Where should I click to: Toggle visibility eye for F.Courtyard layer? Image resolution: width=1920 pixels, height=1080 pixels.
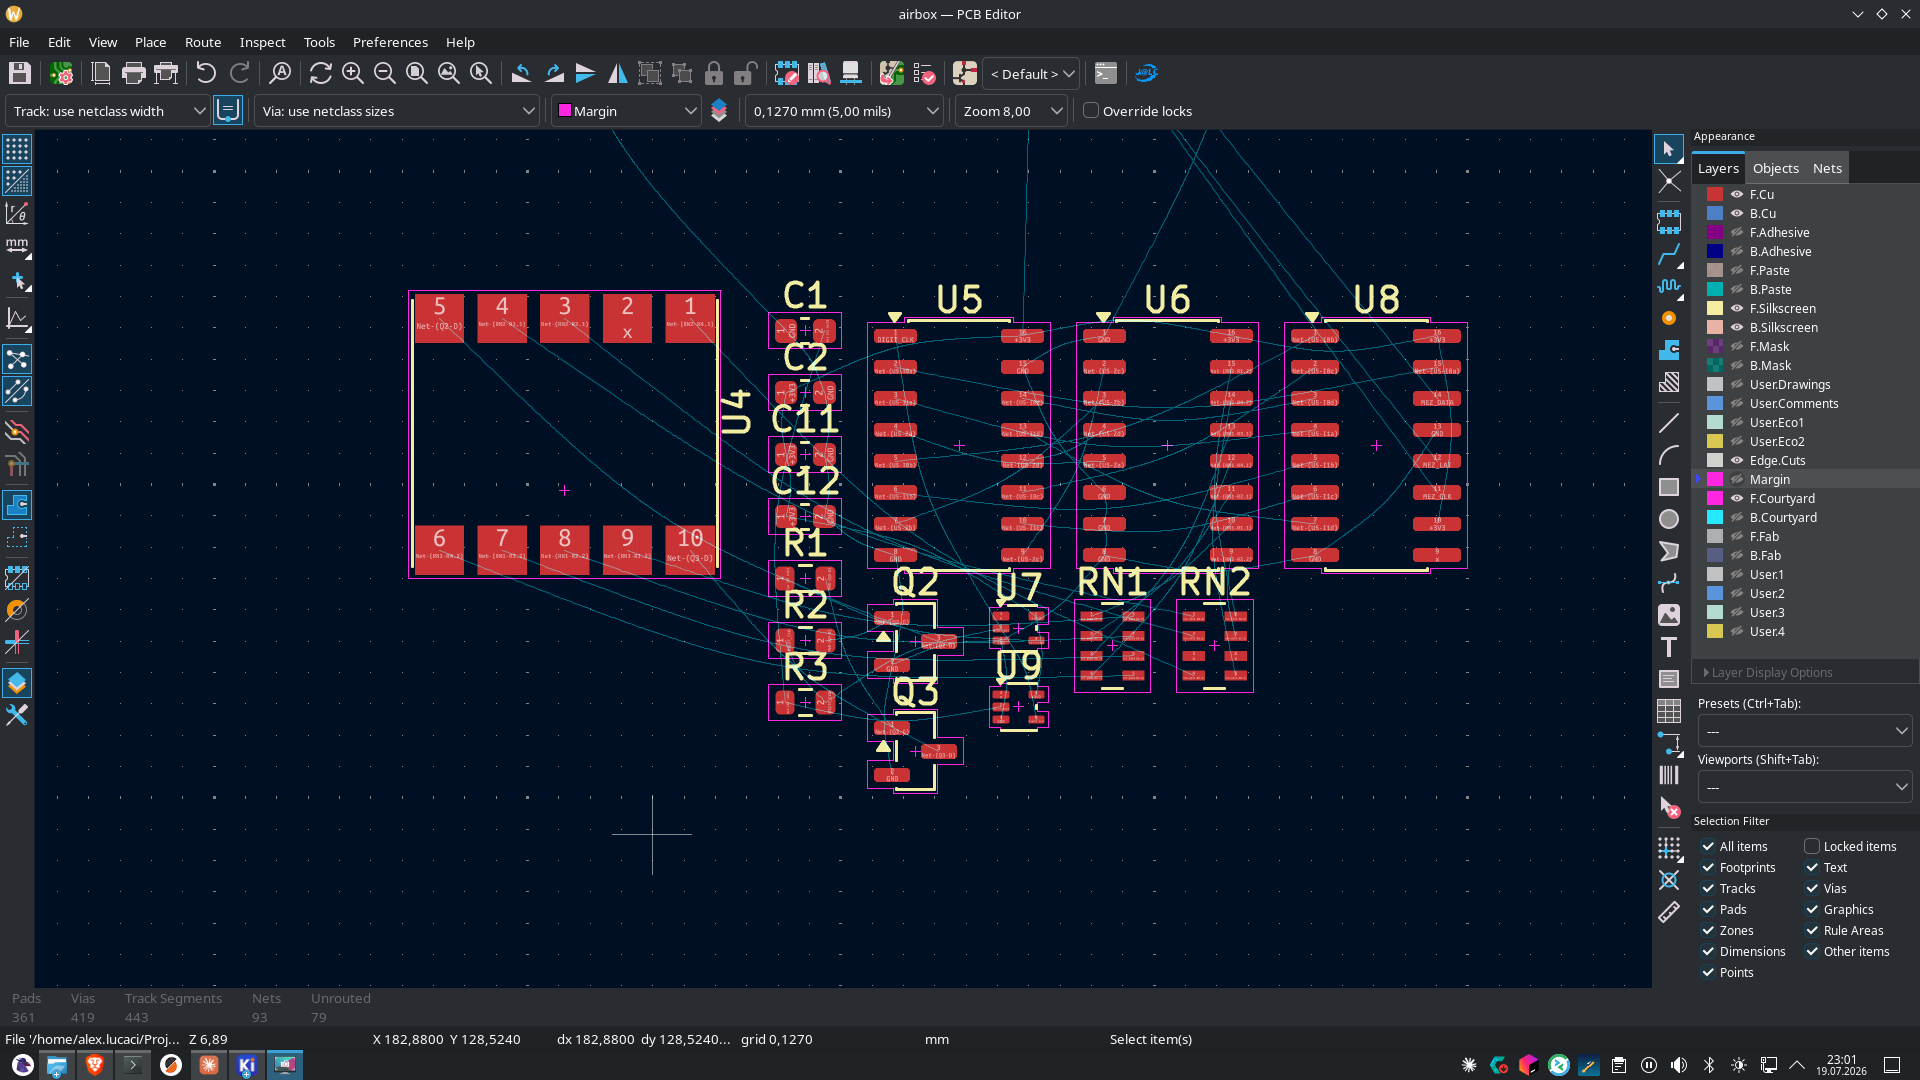pos(1738,498)
